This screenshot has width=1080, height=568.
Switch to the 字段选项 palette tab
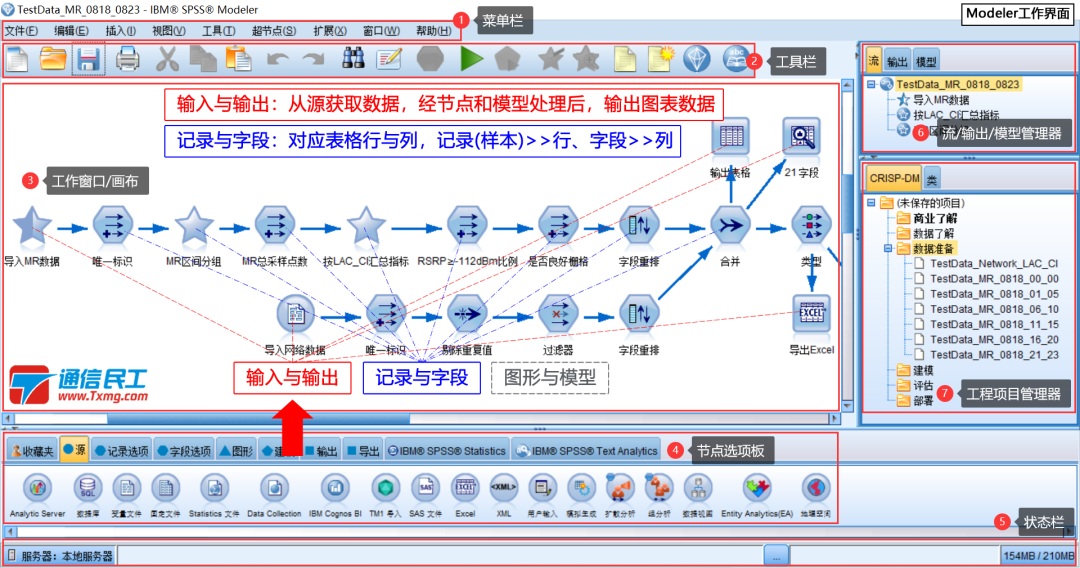point(183,451)
